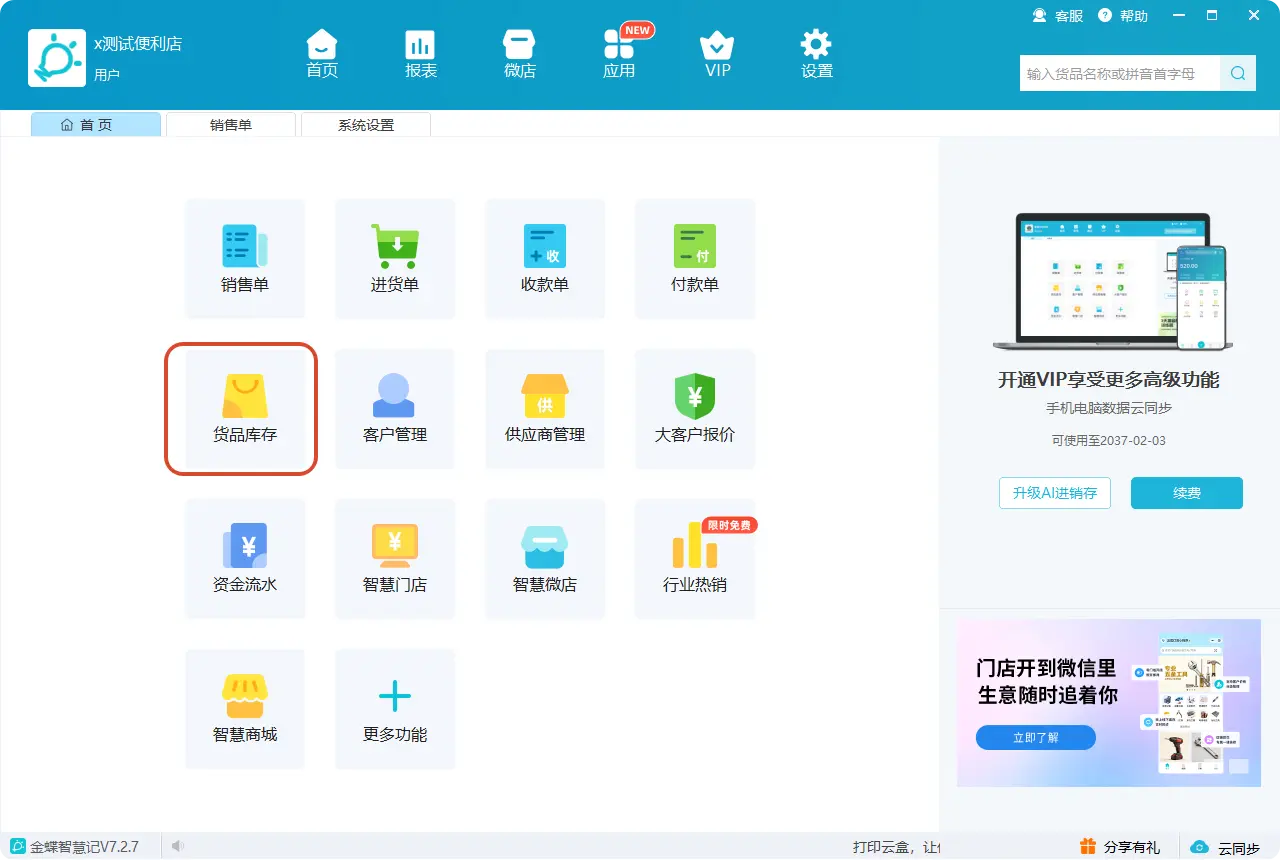Click 金蝶智慧记V7.2.7 version text

click(x=84, y=847)
